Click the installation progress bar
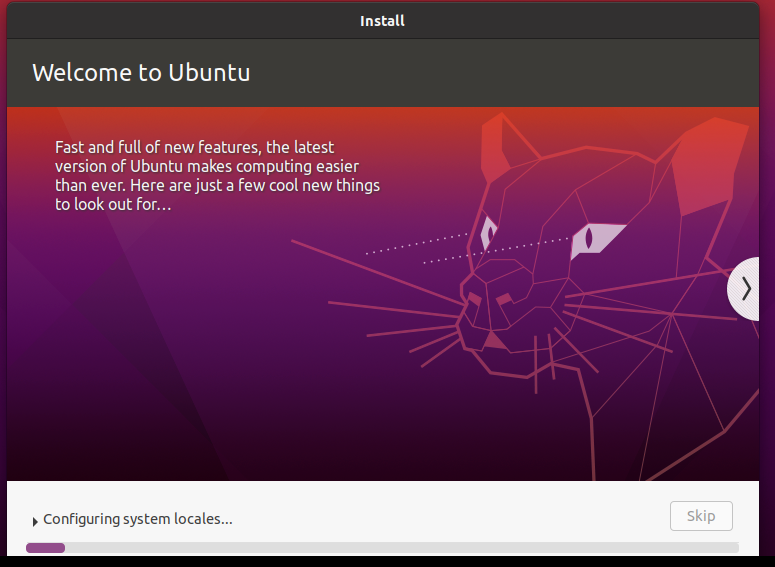Viewport: 775px width, 567px height. coord(382,548)
